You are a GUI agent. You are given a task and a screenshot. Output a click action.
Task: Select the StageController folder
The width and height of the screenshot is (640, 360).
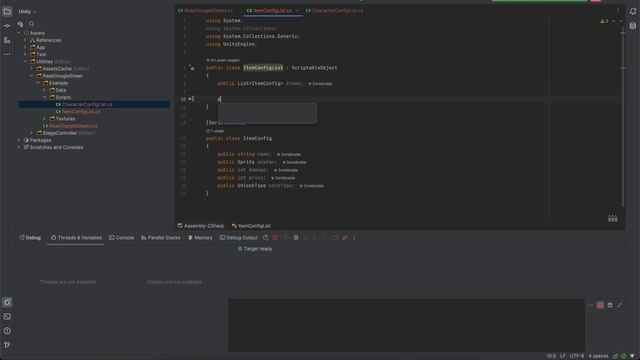(60, 133)
